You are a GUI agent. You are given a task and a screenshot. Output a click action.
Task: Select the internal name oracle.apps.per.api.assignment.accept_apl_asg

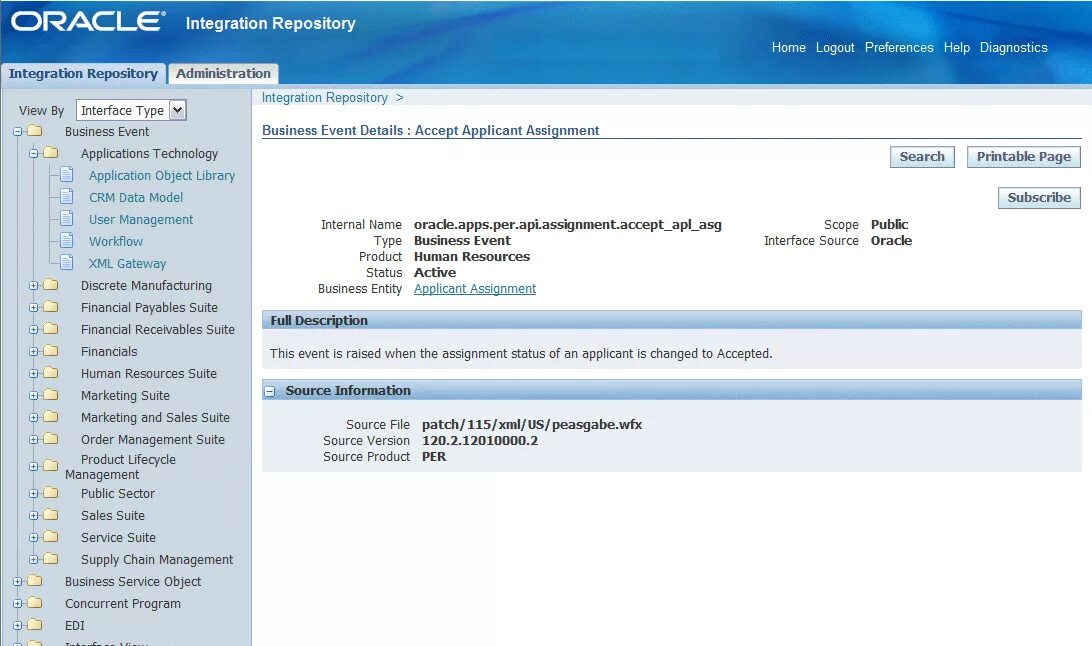coord(568,224)
